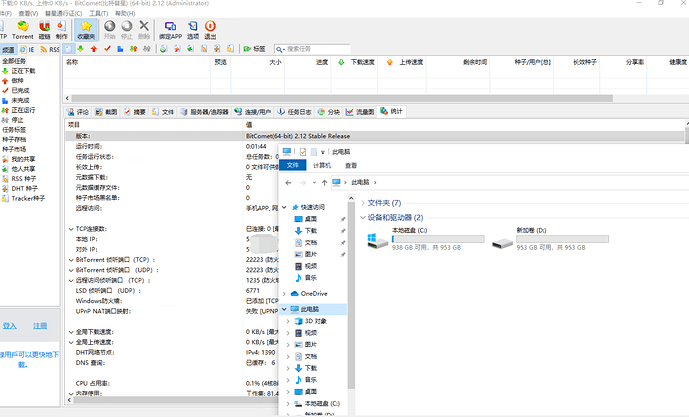Viewport: 689px width, 417px height.
Task: Click the 退出 power icon
Action: pos(209,28)
